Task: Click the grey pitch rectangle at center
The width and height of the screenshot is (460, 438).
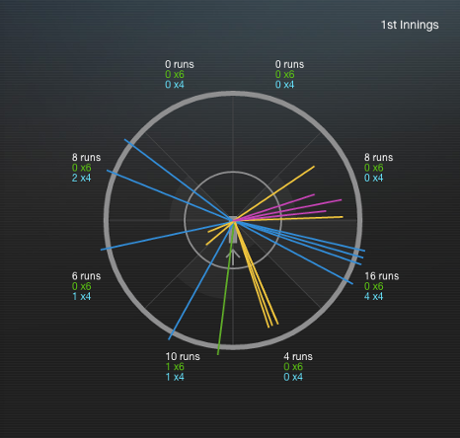Action: tap(233, 230)
